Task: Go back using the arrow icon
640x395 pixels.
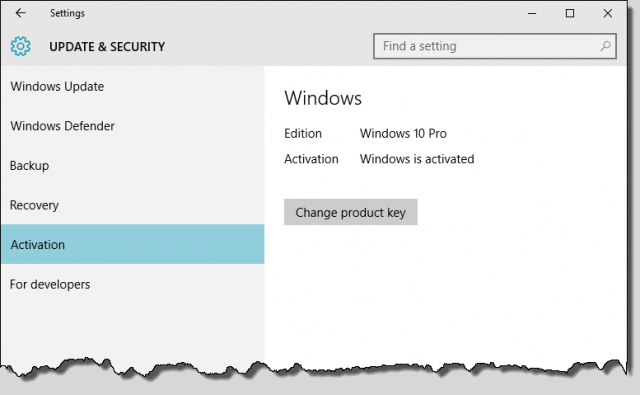Action: tap(20, 13)
